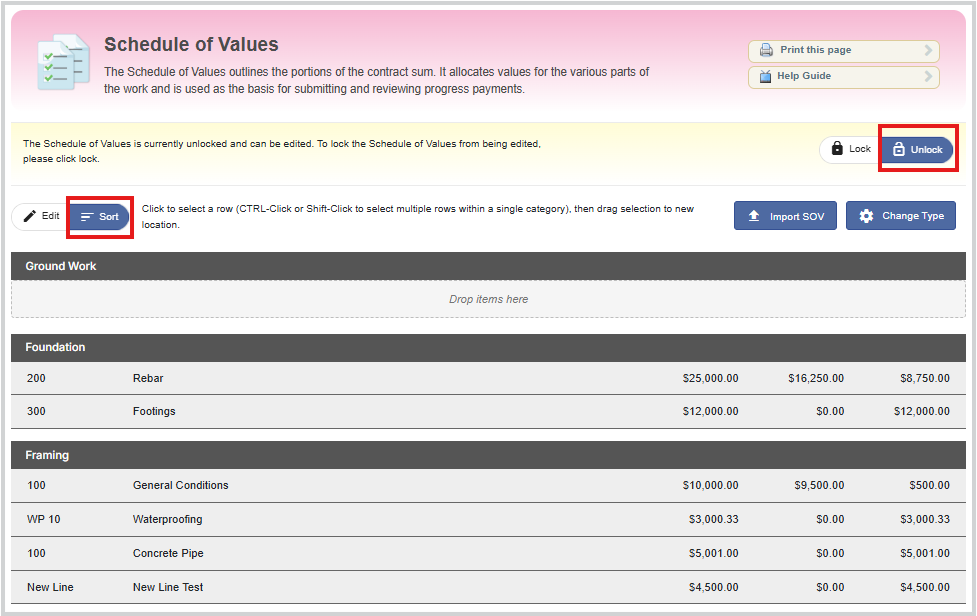
Task: Click the closed padlock icon on Lock
Action: tap(837, 148)
